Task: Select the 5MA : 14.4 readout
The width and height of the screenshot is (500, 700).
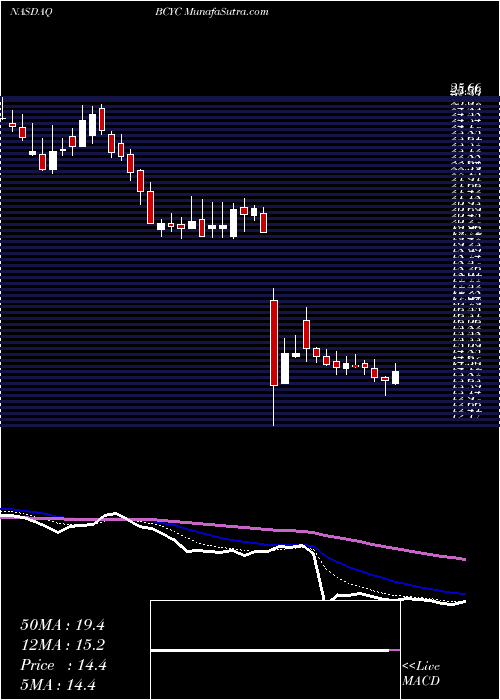Action: tap(58, 684)
